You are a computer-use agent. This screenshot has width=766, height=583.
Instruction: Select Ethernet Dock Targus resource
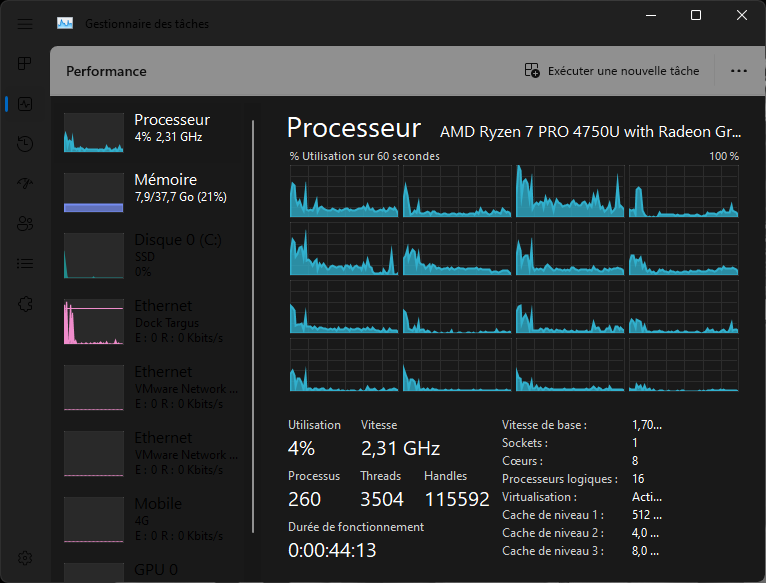tap(151, 321)
